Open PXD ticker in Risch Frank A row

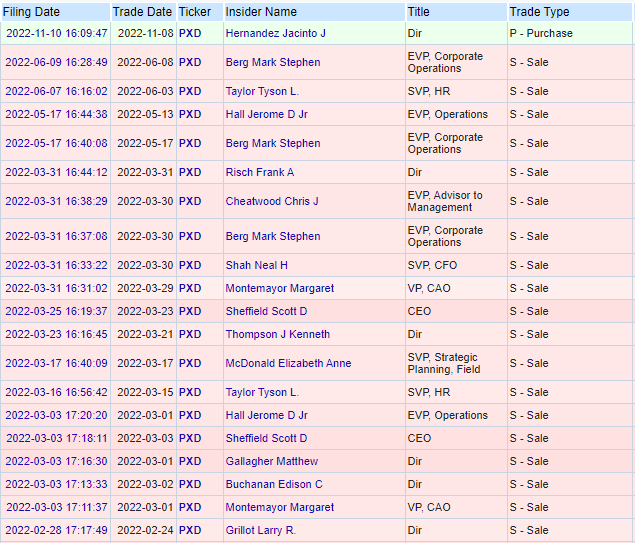point(190,172)
